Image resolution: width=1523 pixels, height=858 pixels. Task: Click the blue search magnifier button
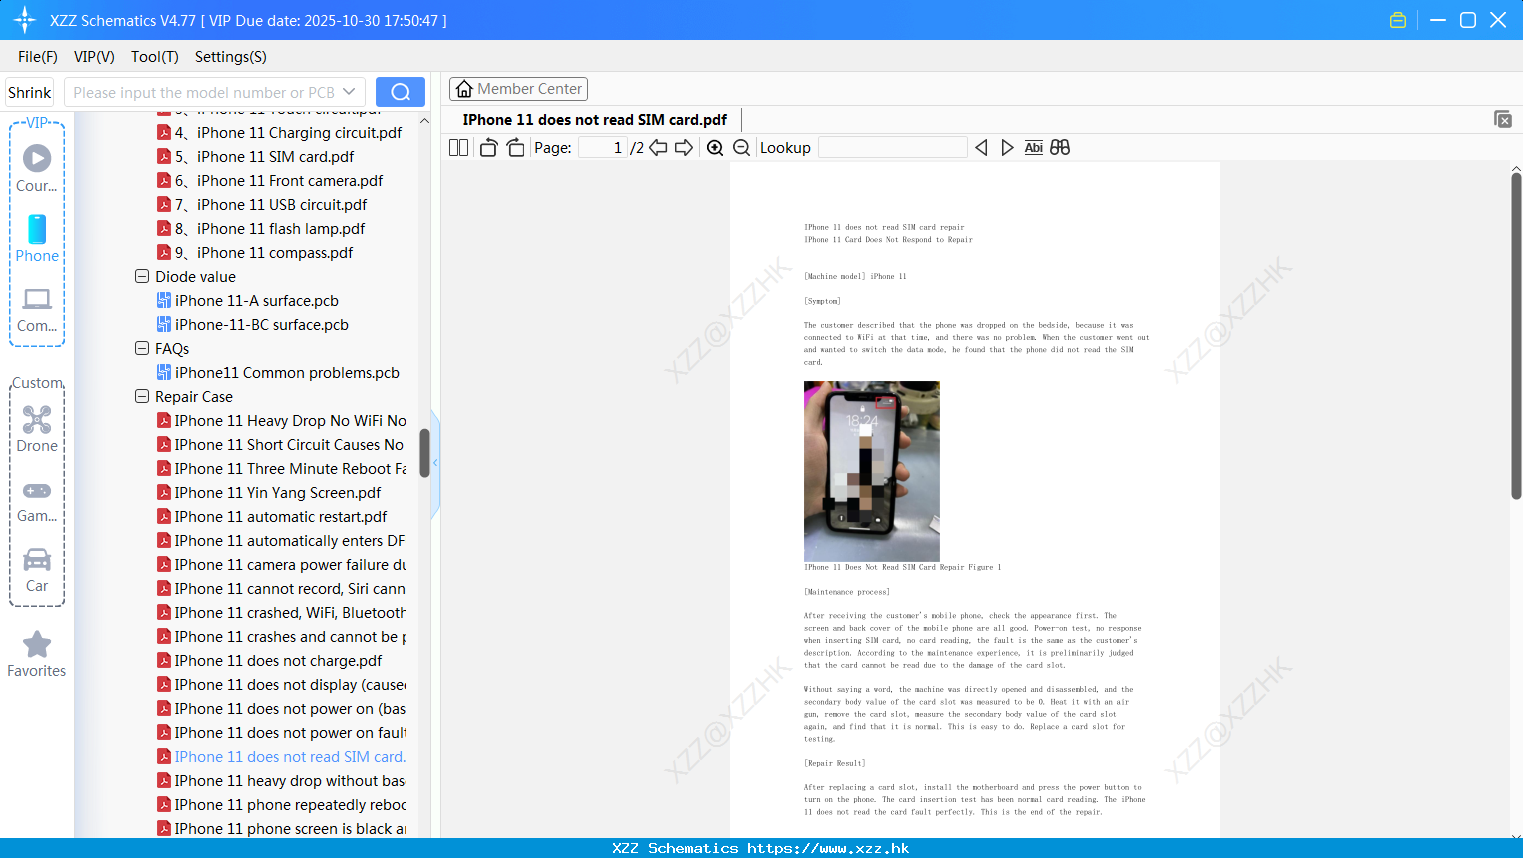tap(400, 92)
